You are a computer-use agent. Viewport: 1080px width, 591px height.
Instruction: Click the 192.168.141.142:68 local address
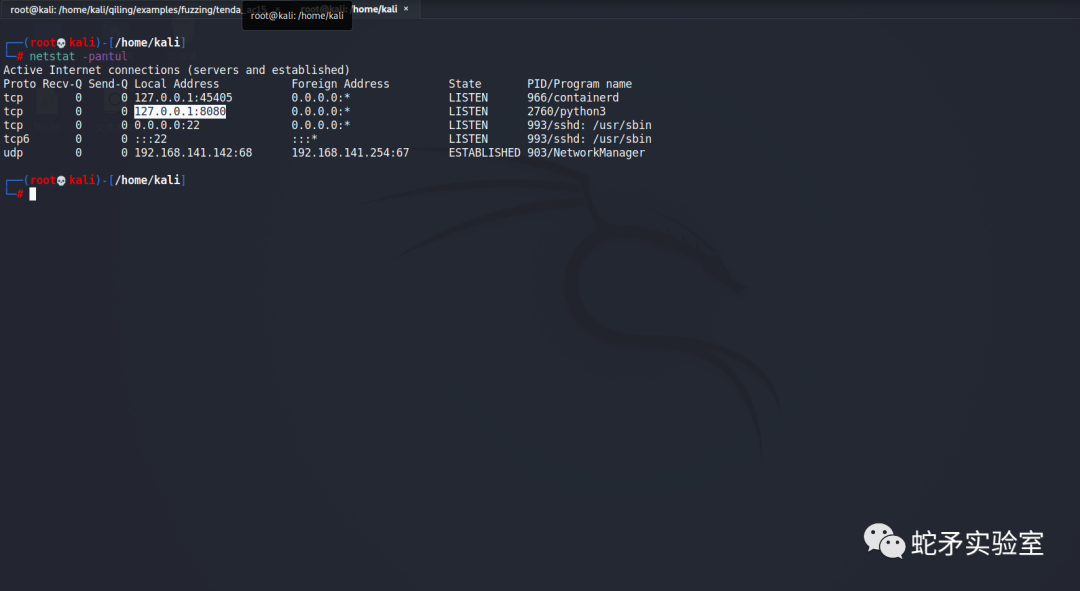coord(193,153)
